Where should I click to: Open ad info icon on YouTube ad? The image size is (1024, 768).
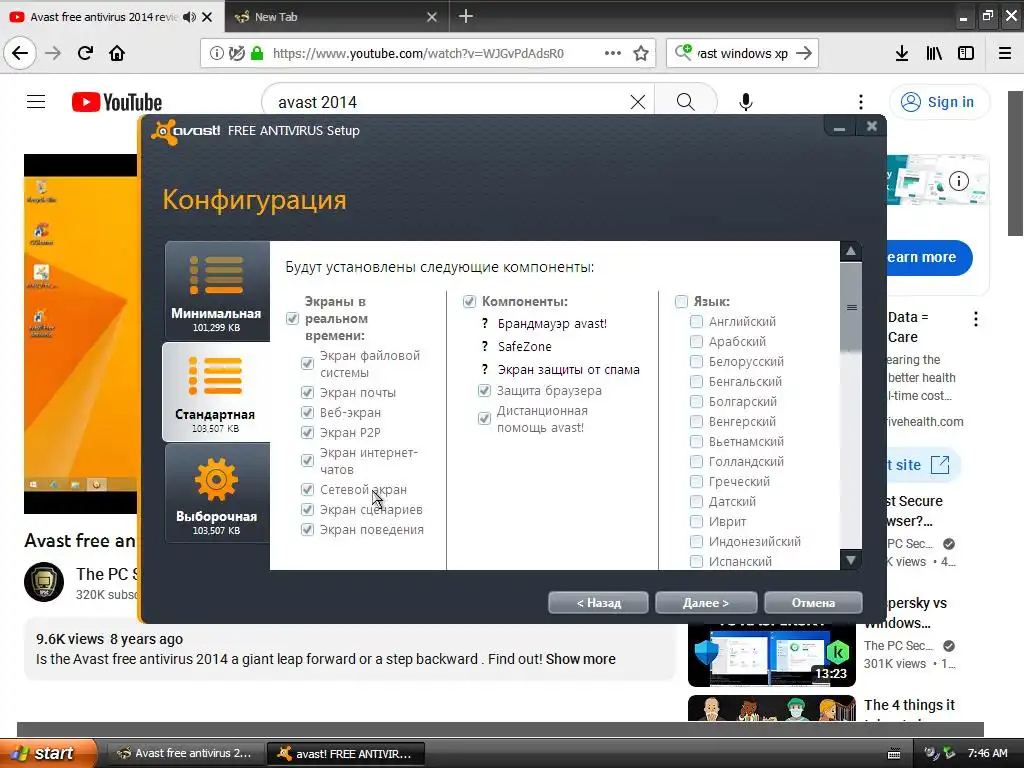click(x=959, y=181)
